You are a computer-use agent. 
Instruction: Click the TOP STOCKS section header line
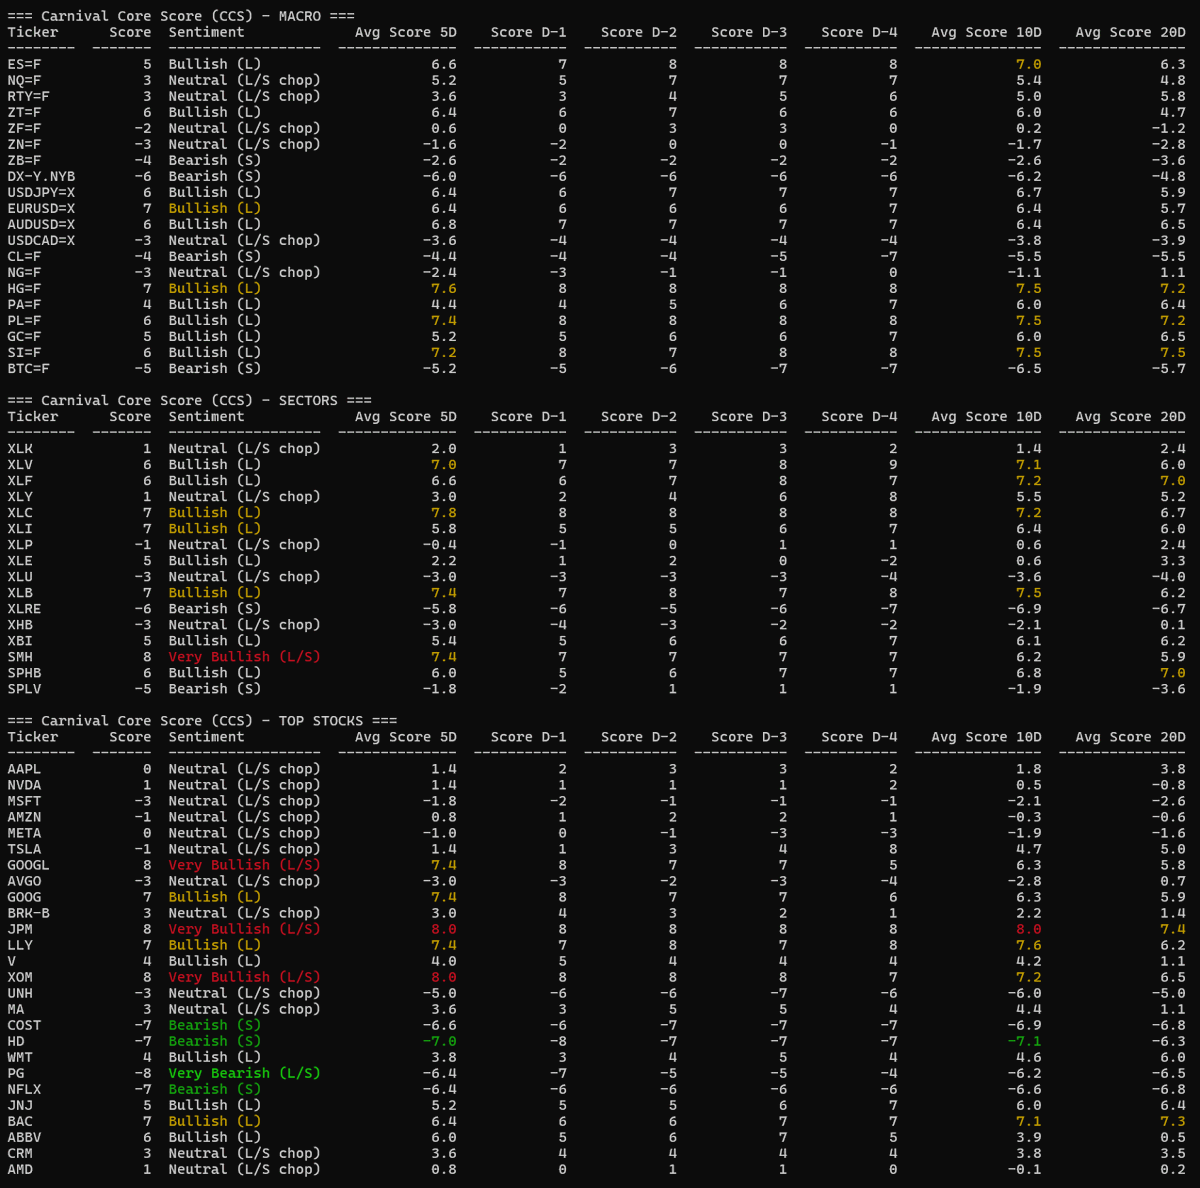point(202,720)
